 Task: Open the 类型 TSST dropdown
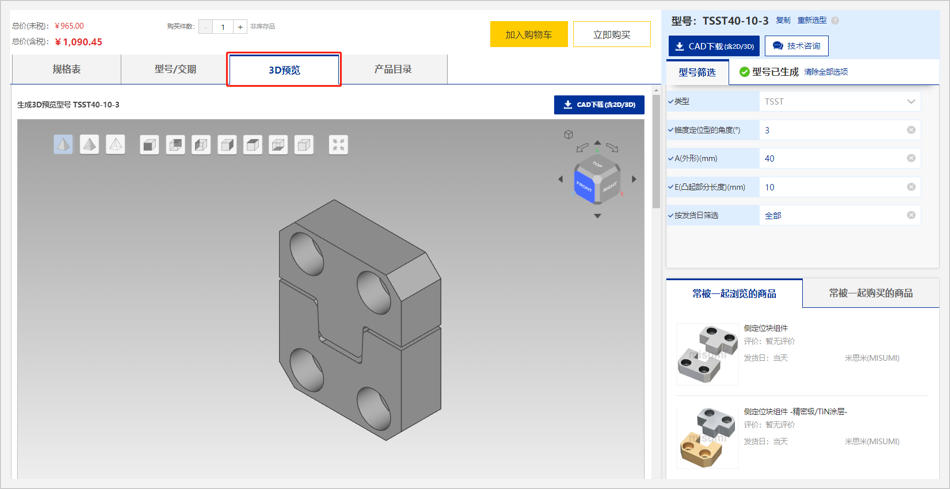[911, 102]
